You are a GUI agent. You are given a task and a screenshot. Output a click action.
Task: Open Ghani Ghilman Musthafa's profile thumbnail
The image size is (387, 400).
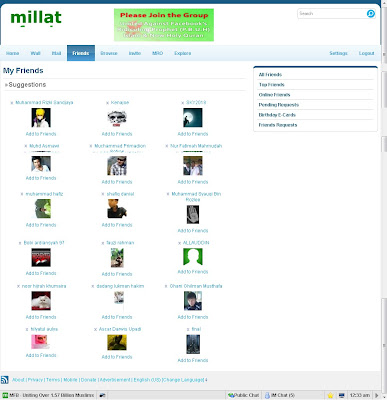coord(193,301)
